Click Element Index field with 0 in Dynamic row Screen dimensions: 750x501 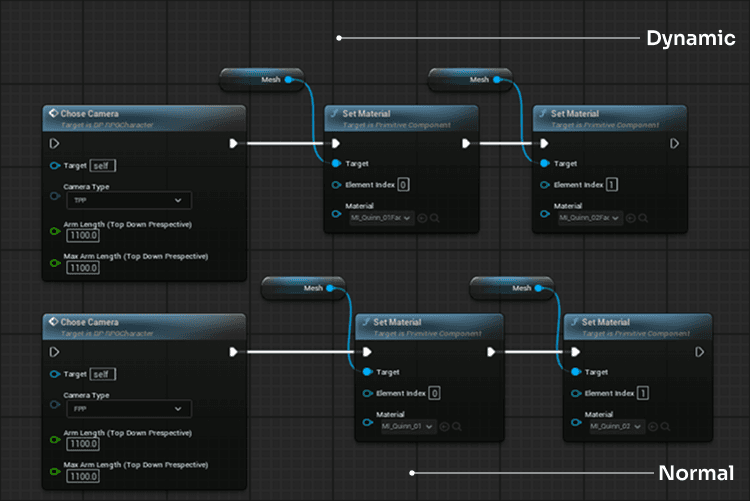pos(403,184)
